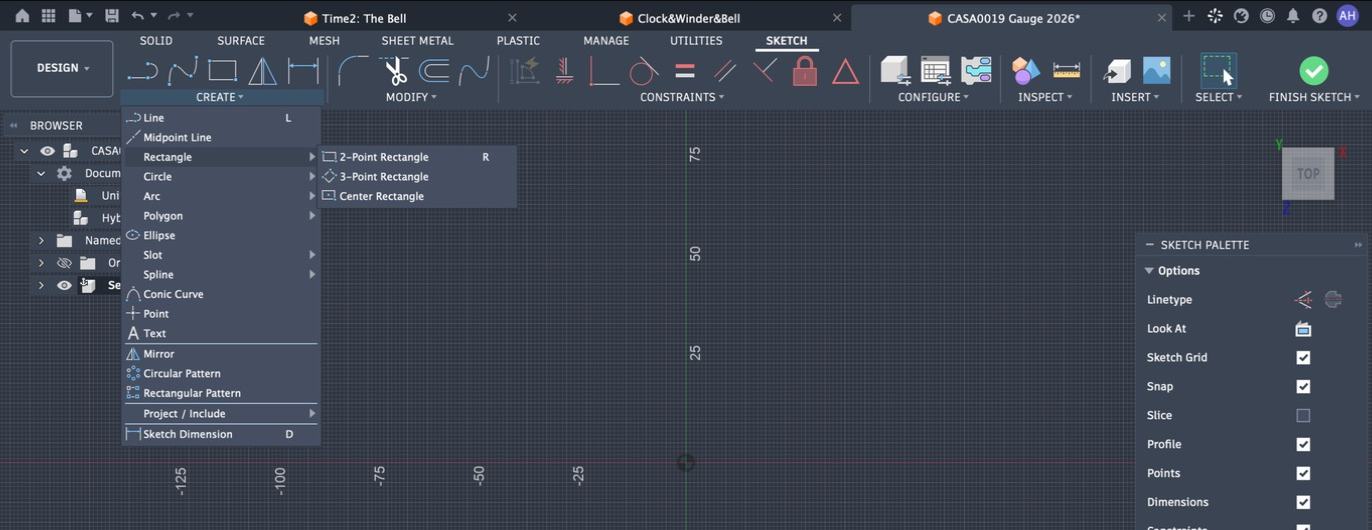Screen dimensions: 1372x530
Task: Choose 3-Point Rectangle from submenu
Action: tap(417, 177)
